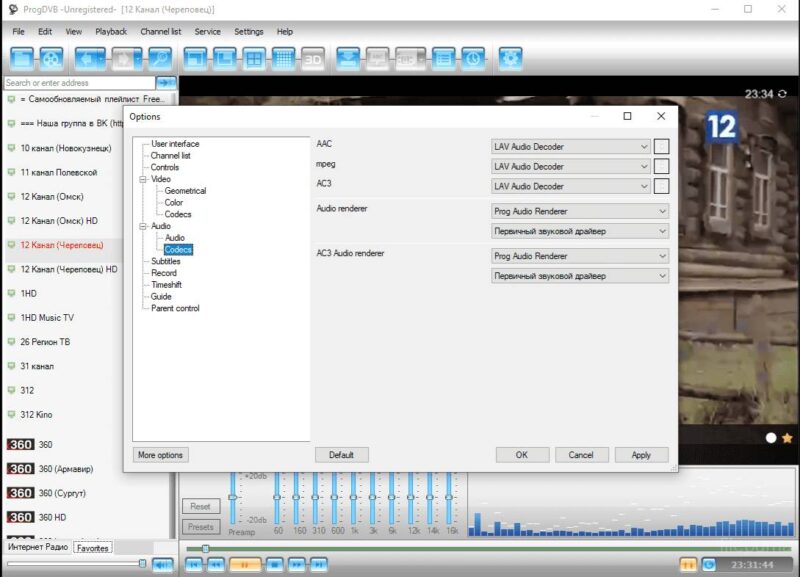
Task: Click the More options button
Action: coord(160,454)
